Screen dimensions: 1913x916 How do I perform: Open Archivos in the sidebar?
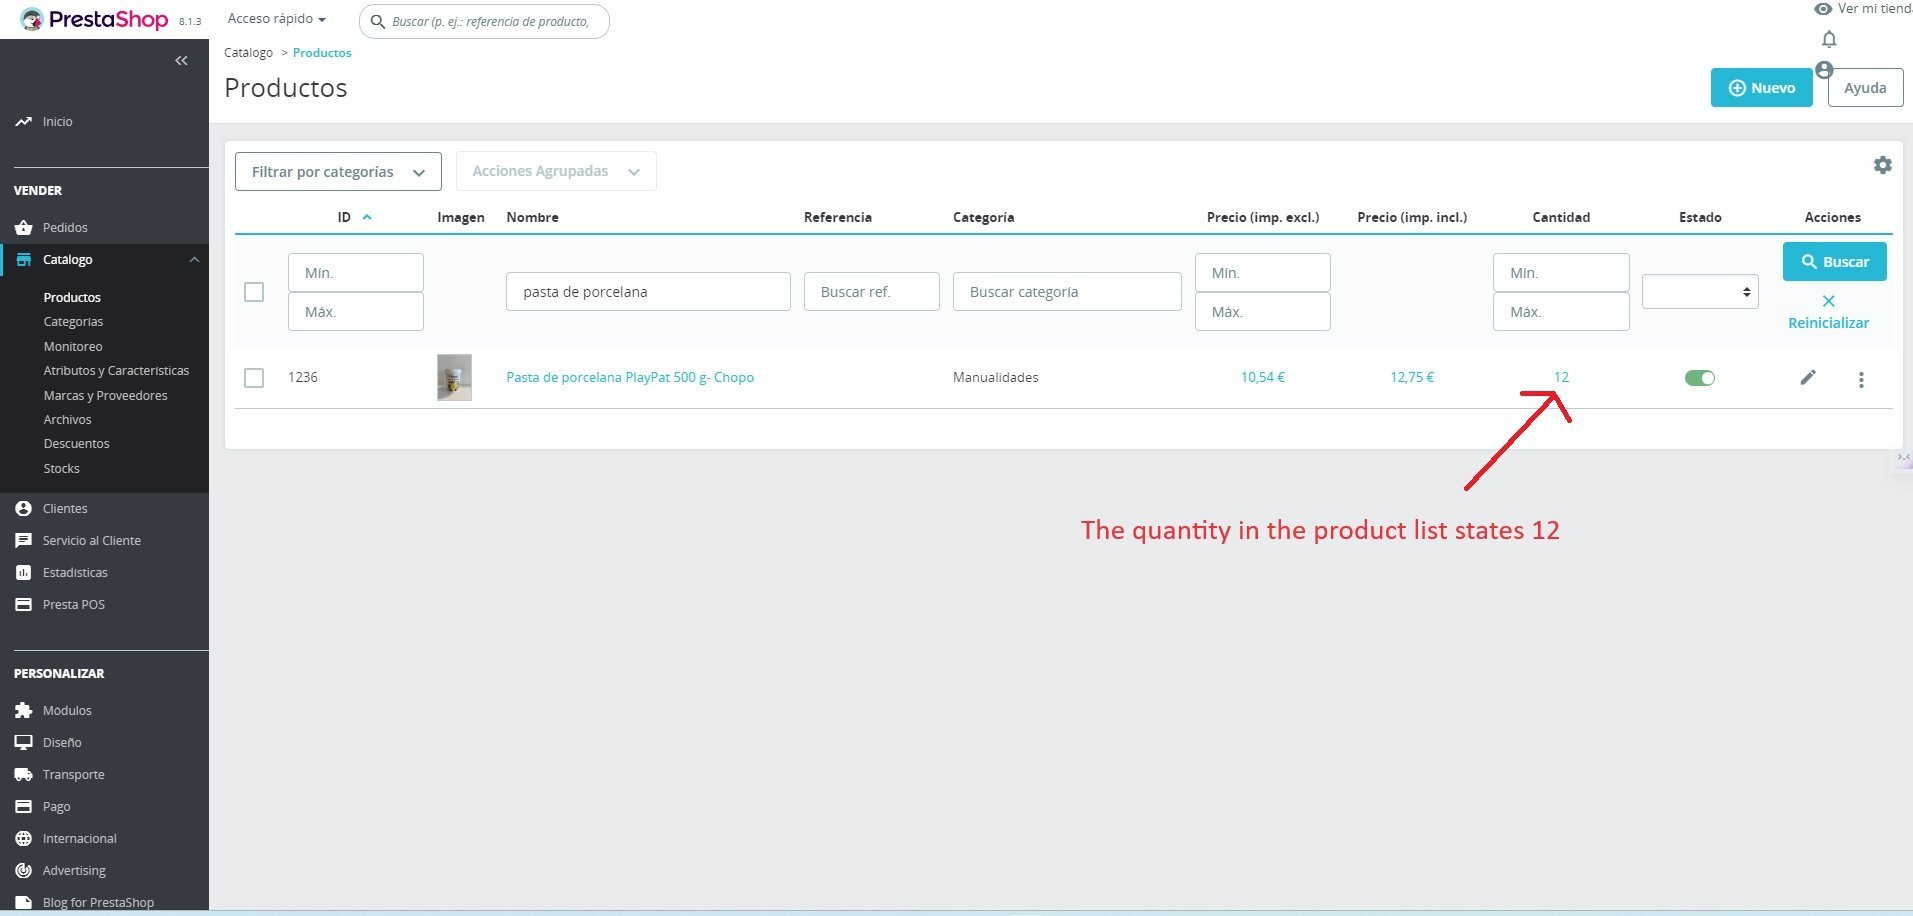pyautogui.click(x=67, y=419)
